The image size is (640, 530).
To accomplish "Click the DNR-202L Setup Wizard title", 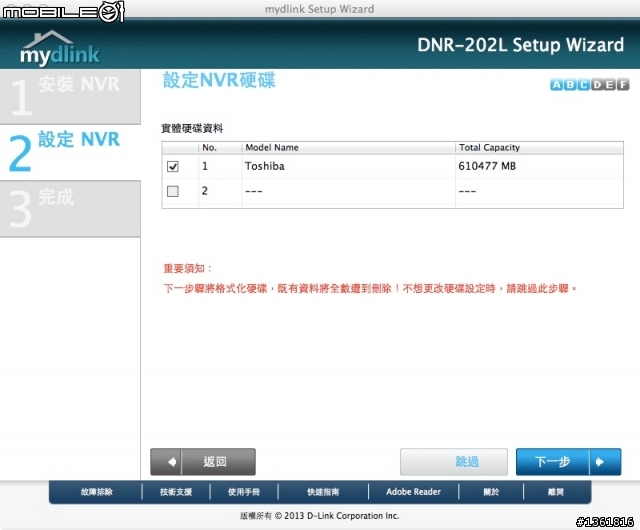I will (x=520, y=45).
